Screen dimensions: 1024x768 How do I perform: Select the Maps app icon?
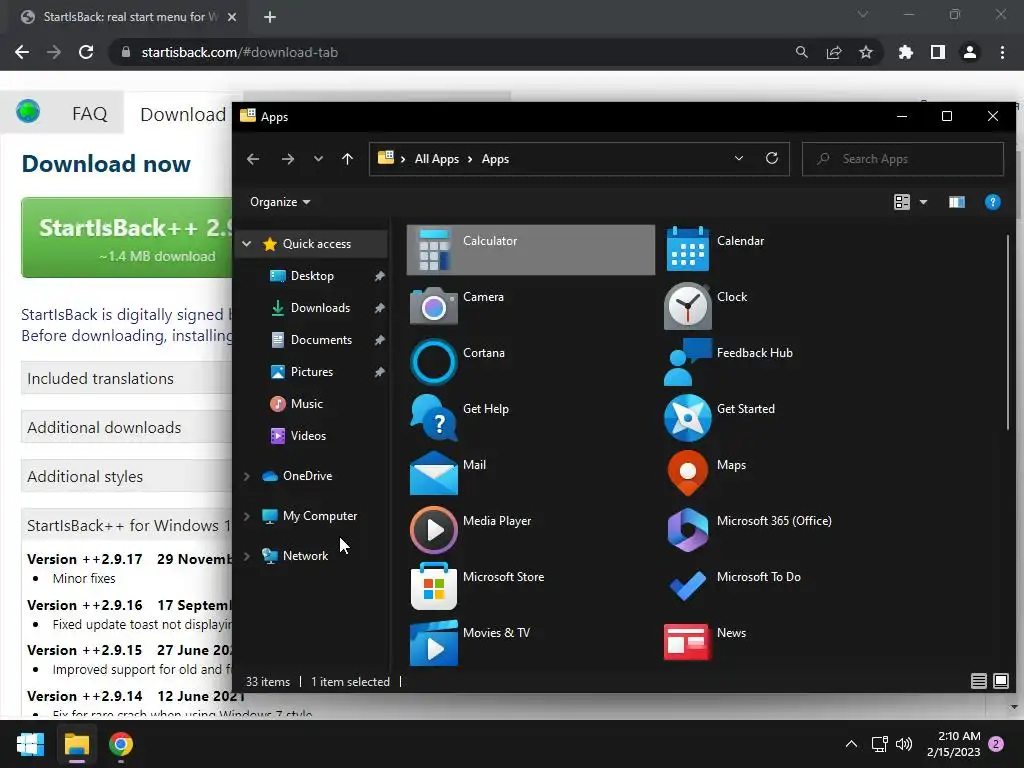(688, 474)
